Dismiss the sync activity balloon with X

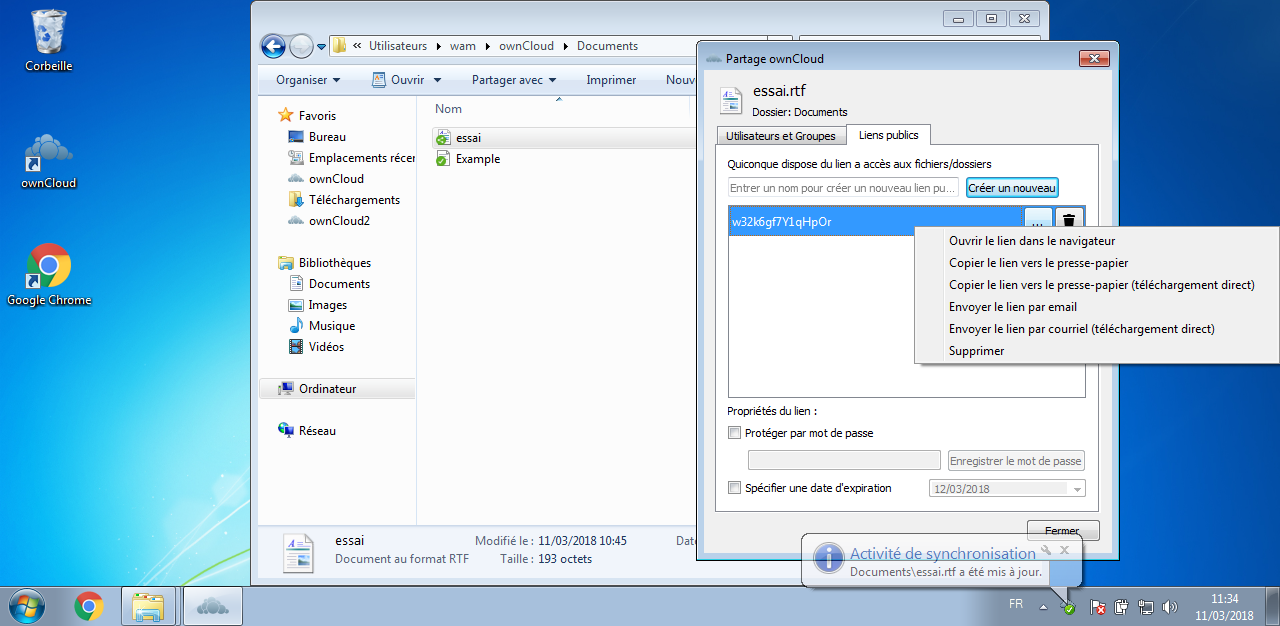pyautogui.click(x=1065, y=550)
